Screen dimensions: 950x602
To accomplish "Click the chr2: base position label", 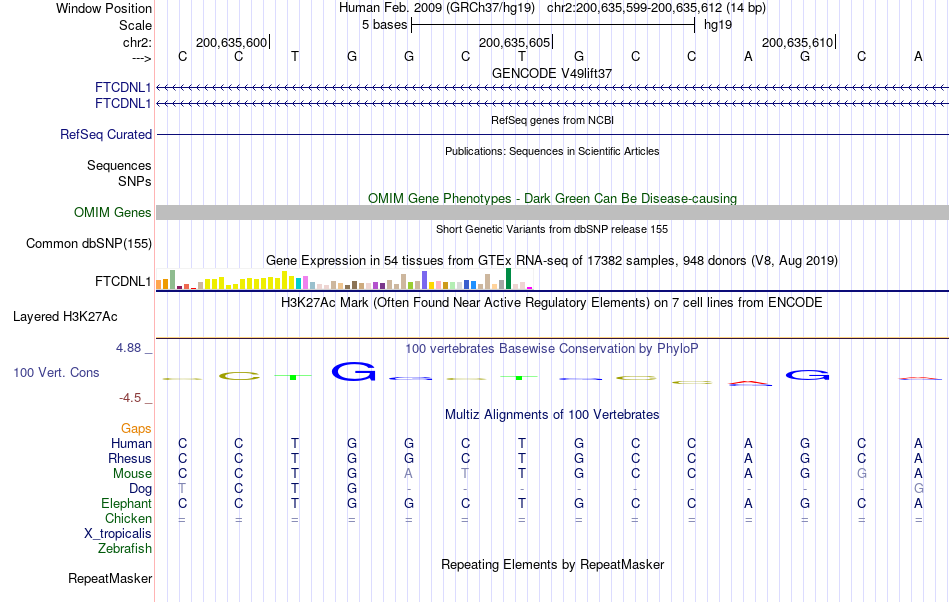I will (x=137, y=42).
